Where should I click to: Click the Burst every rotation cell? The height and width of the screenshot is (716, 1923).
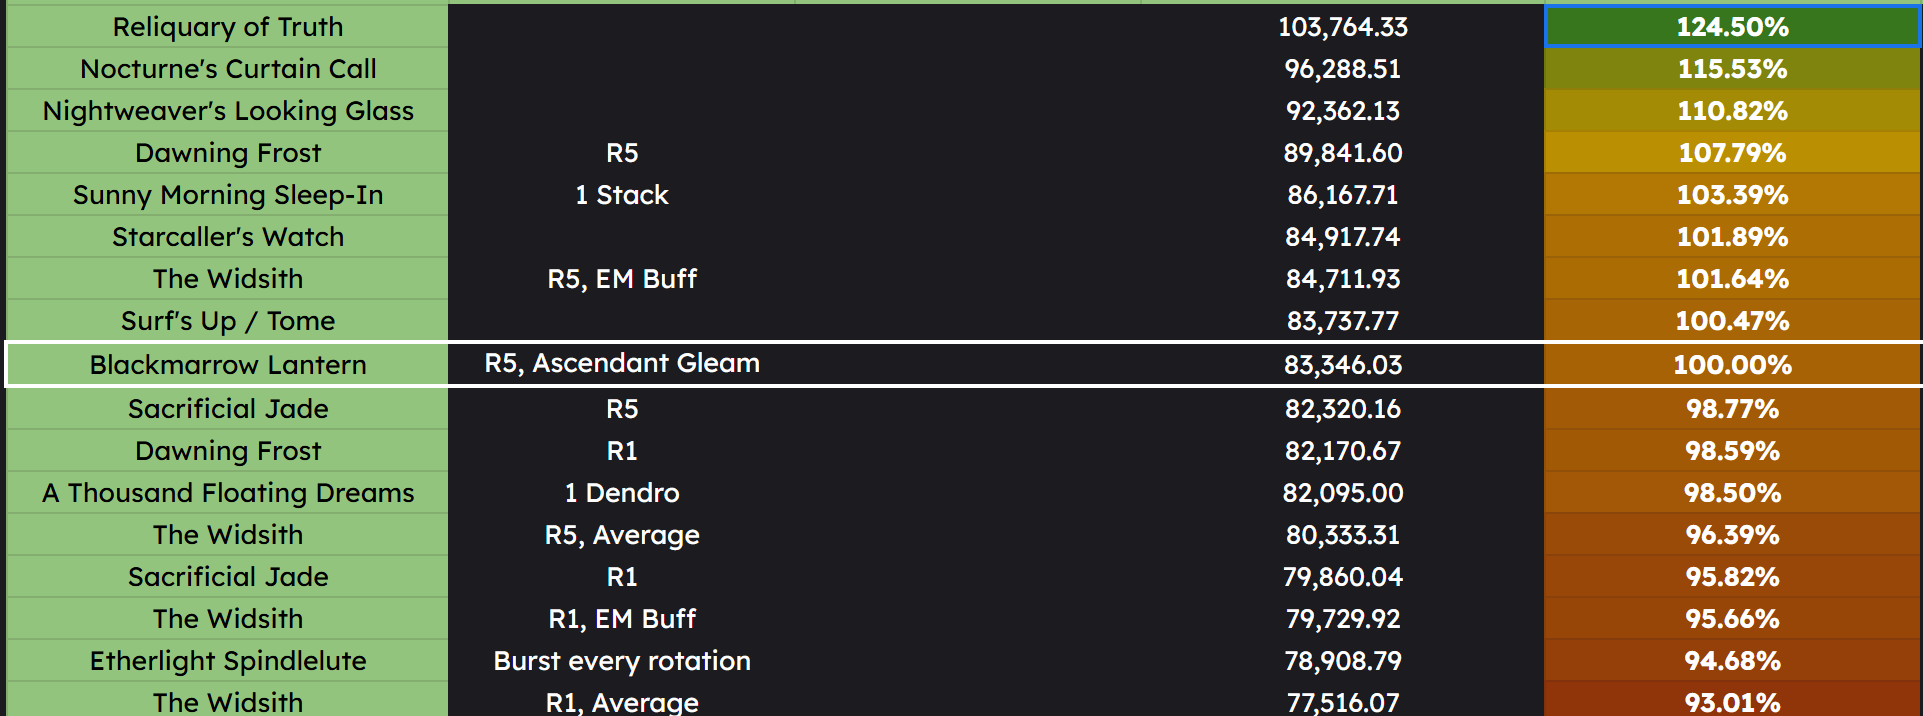(621, 661)
